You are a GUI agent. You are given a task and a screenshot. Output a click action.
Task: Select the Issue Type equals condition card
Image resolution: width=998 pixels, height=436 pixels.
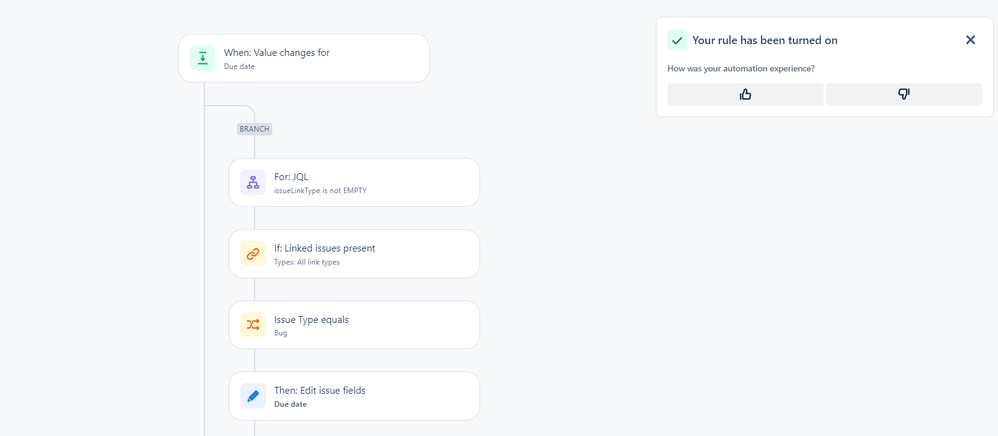pyautogui.click(x=354, y=325)
